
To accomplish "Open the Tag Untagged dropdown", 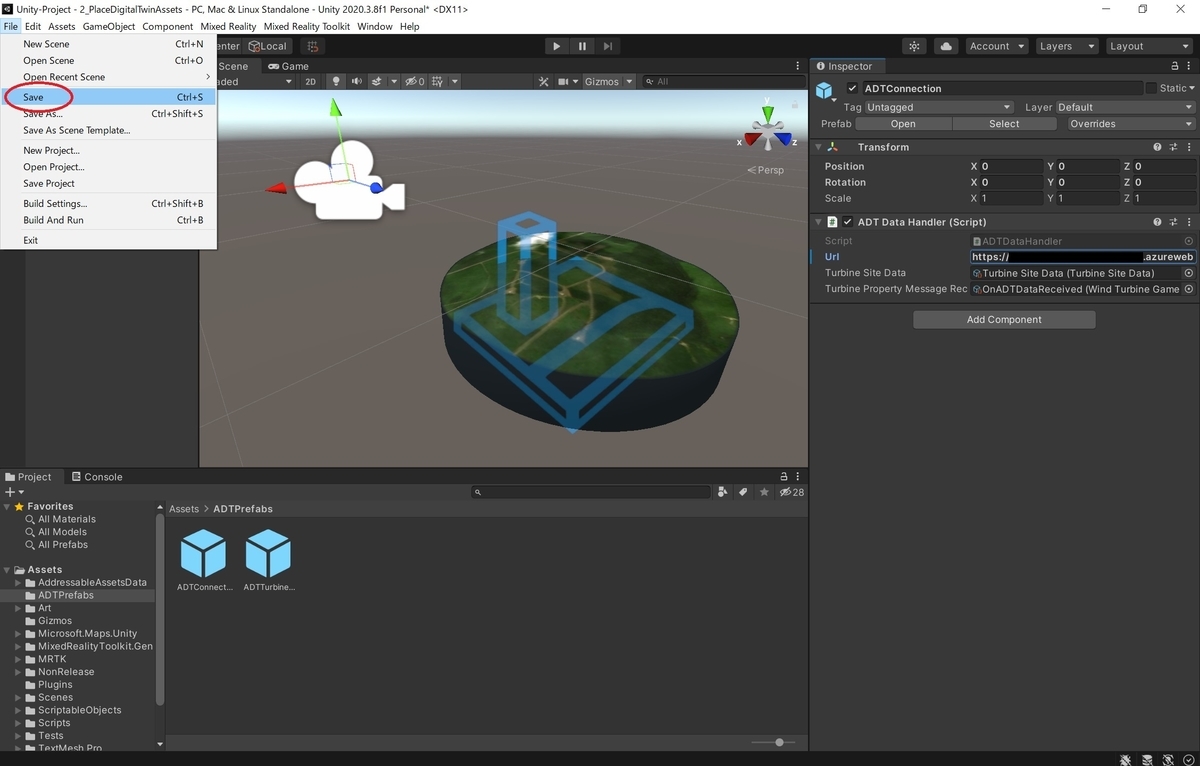I will [939, 107].
